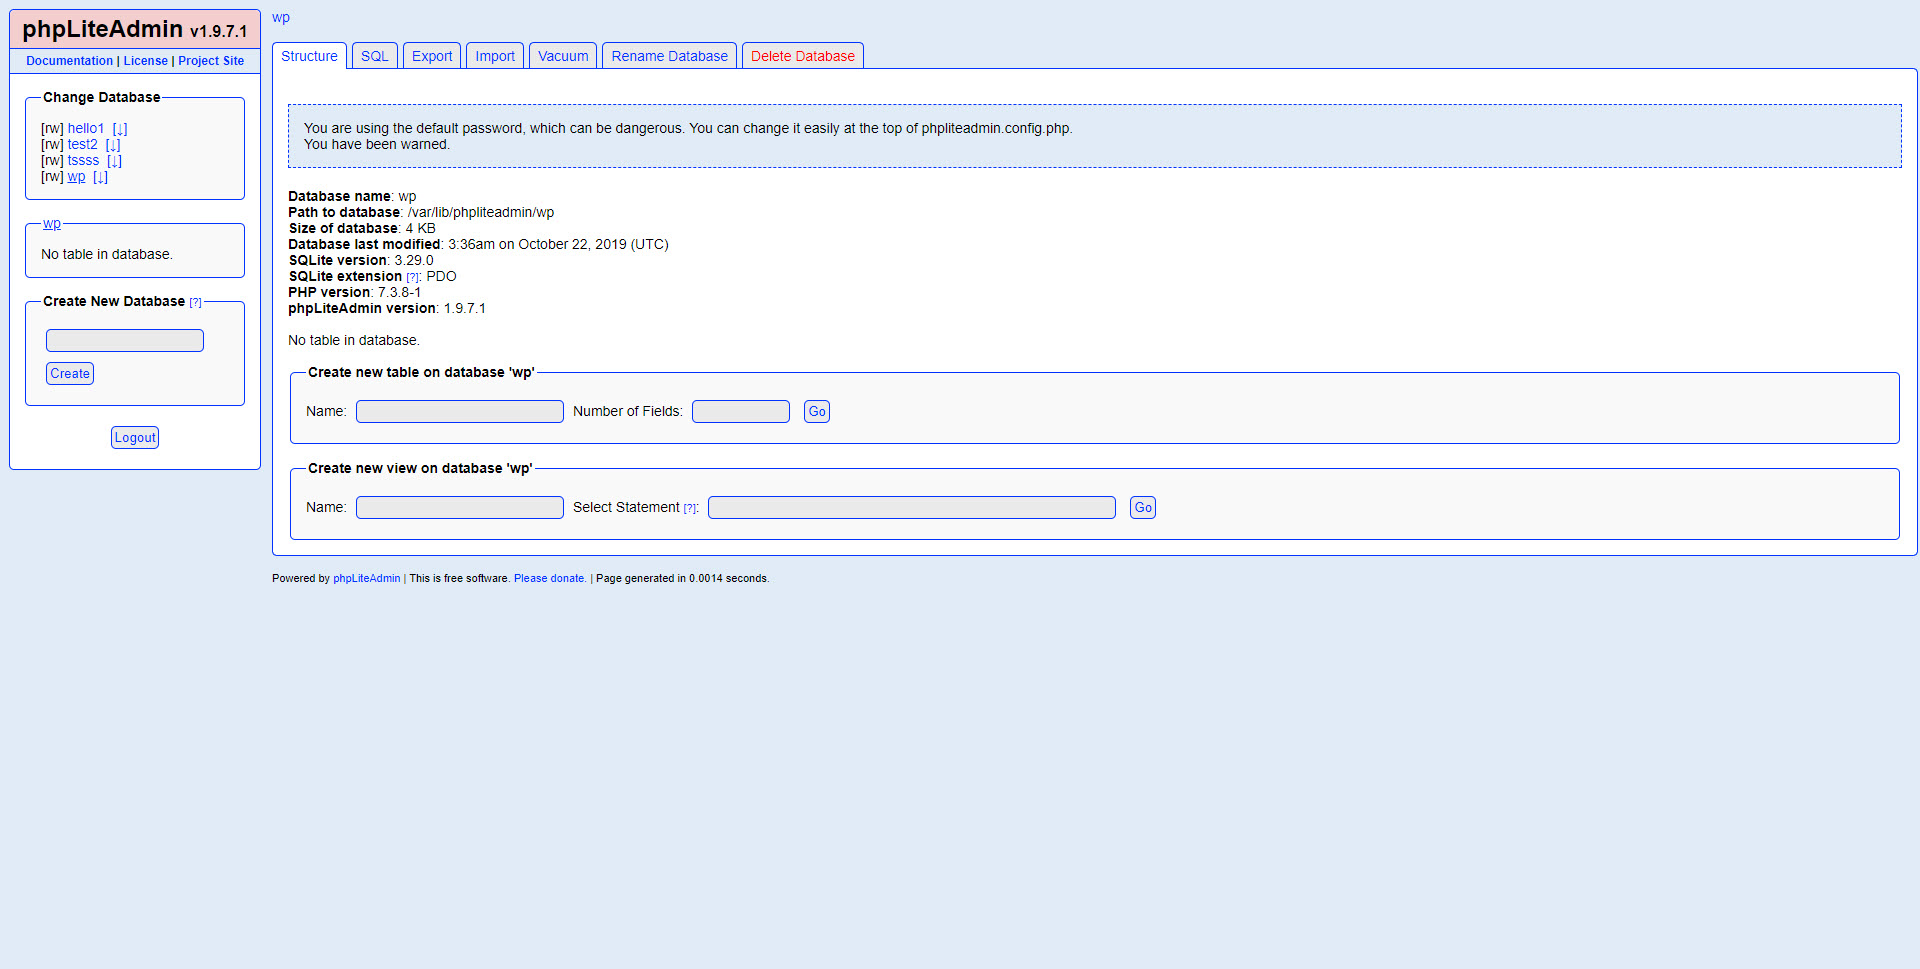Select the Vacuum tab
Screen dimensions: 1920x969
click(563, 56)
